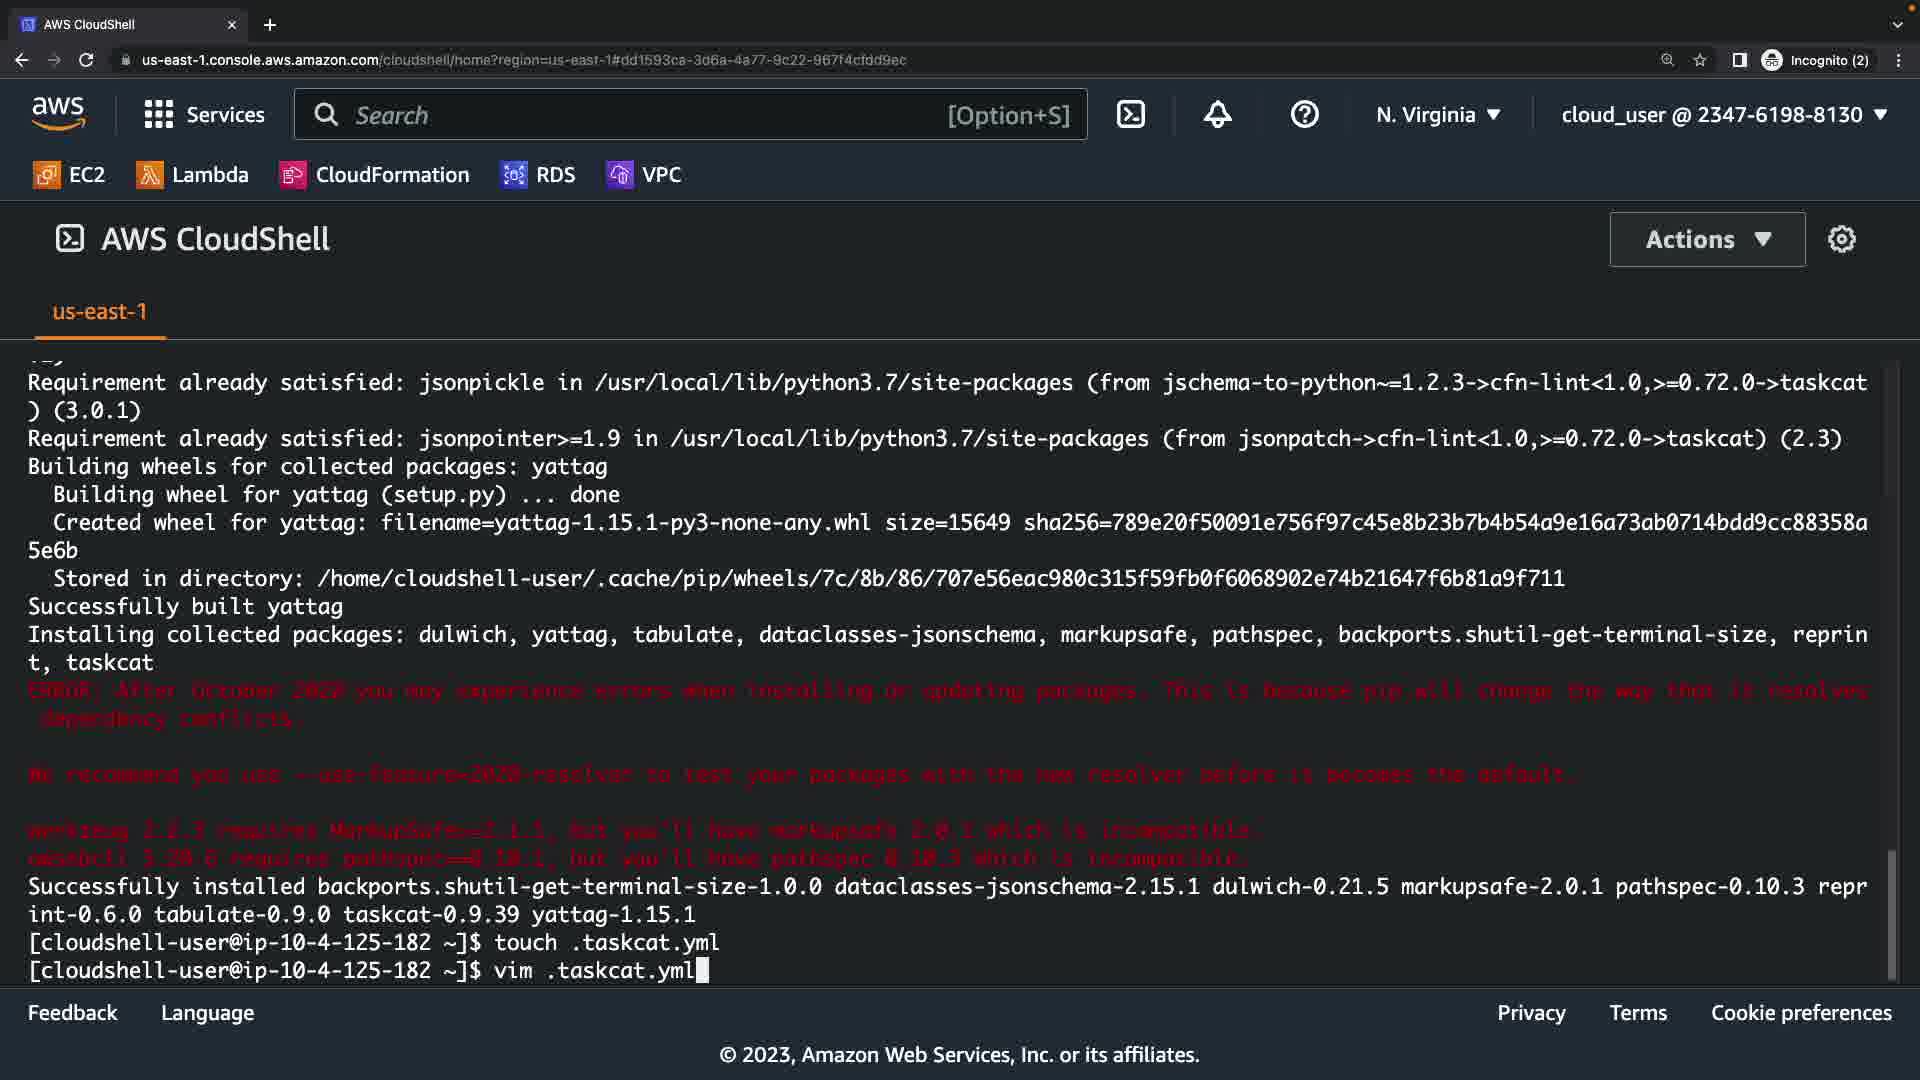Open Cookie preferences in the footer
1920x1080 pixels.
click(1801, 1013)
